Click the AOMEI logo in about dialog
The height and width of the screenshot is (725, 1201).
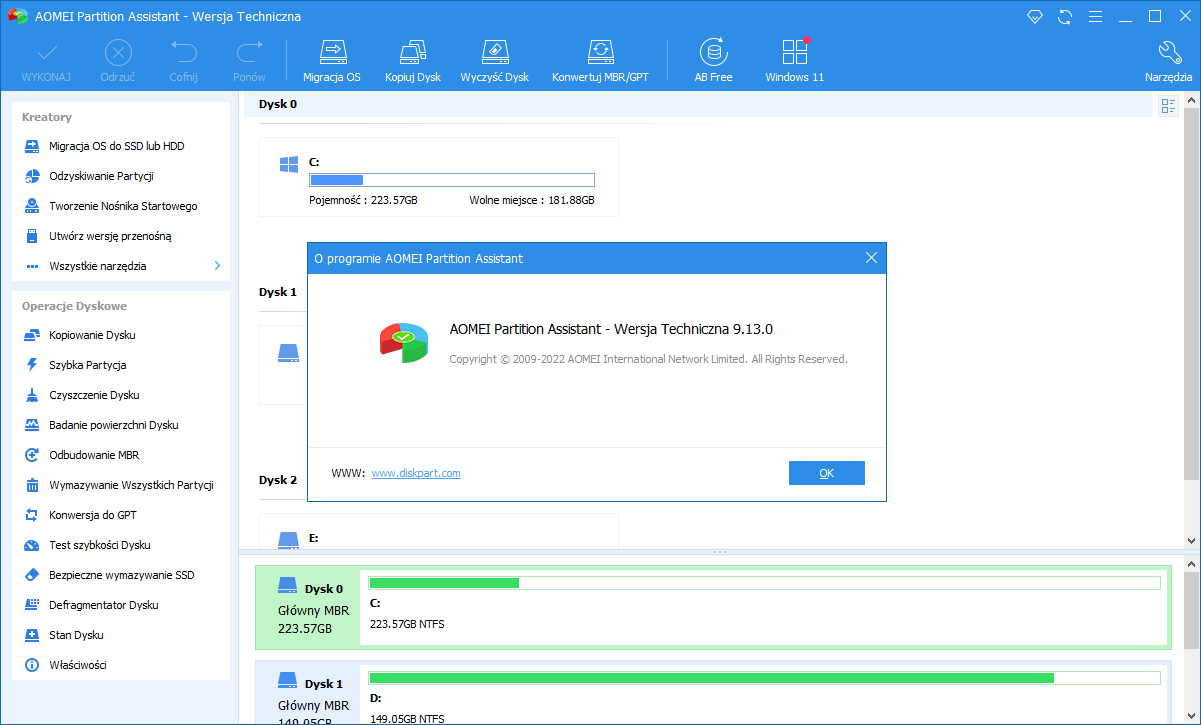404,343
